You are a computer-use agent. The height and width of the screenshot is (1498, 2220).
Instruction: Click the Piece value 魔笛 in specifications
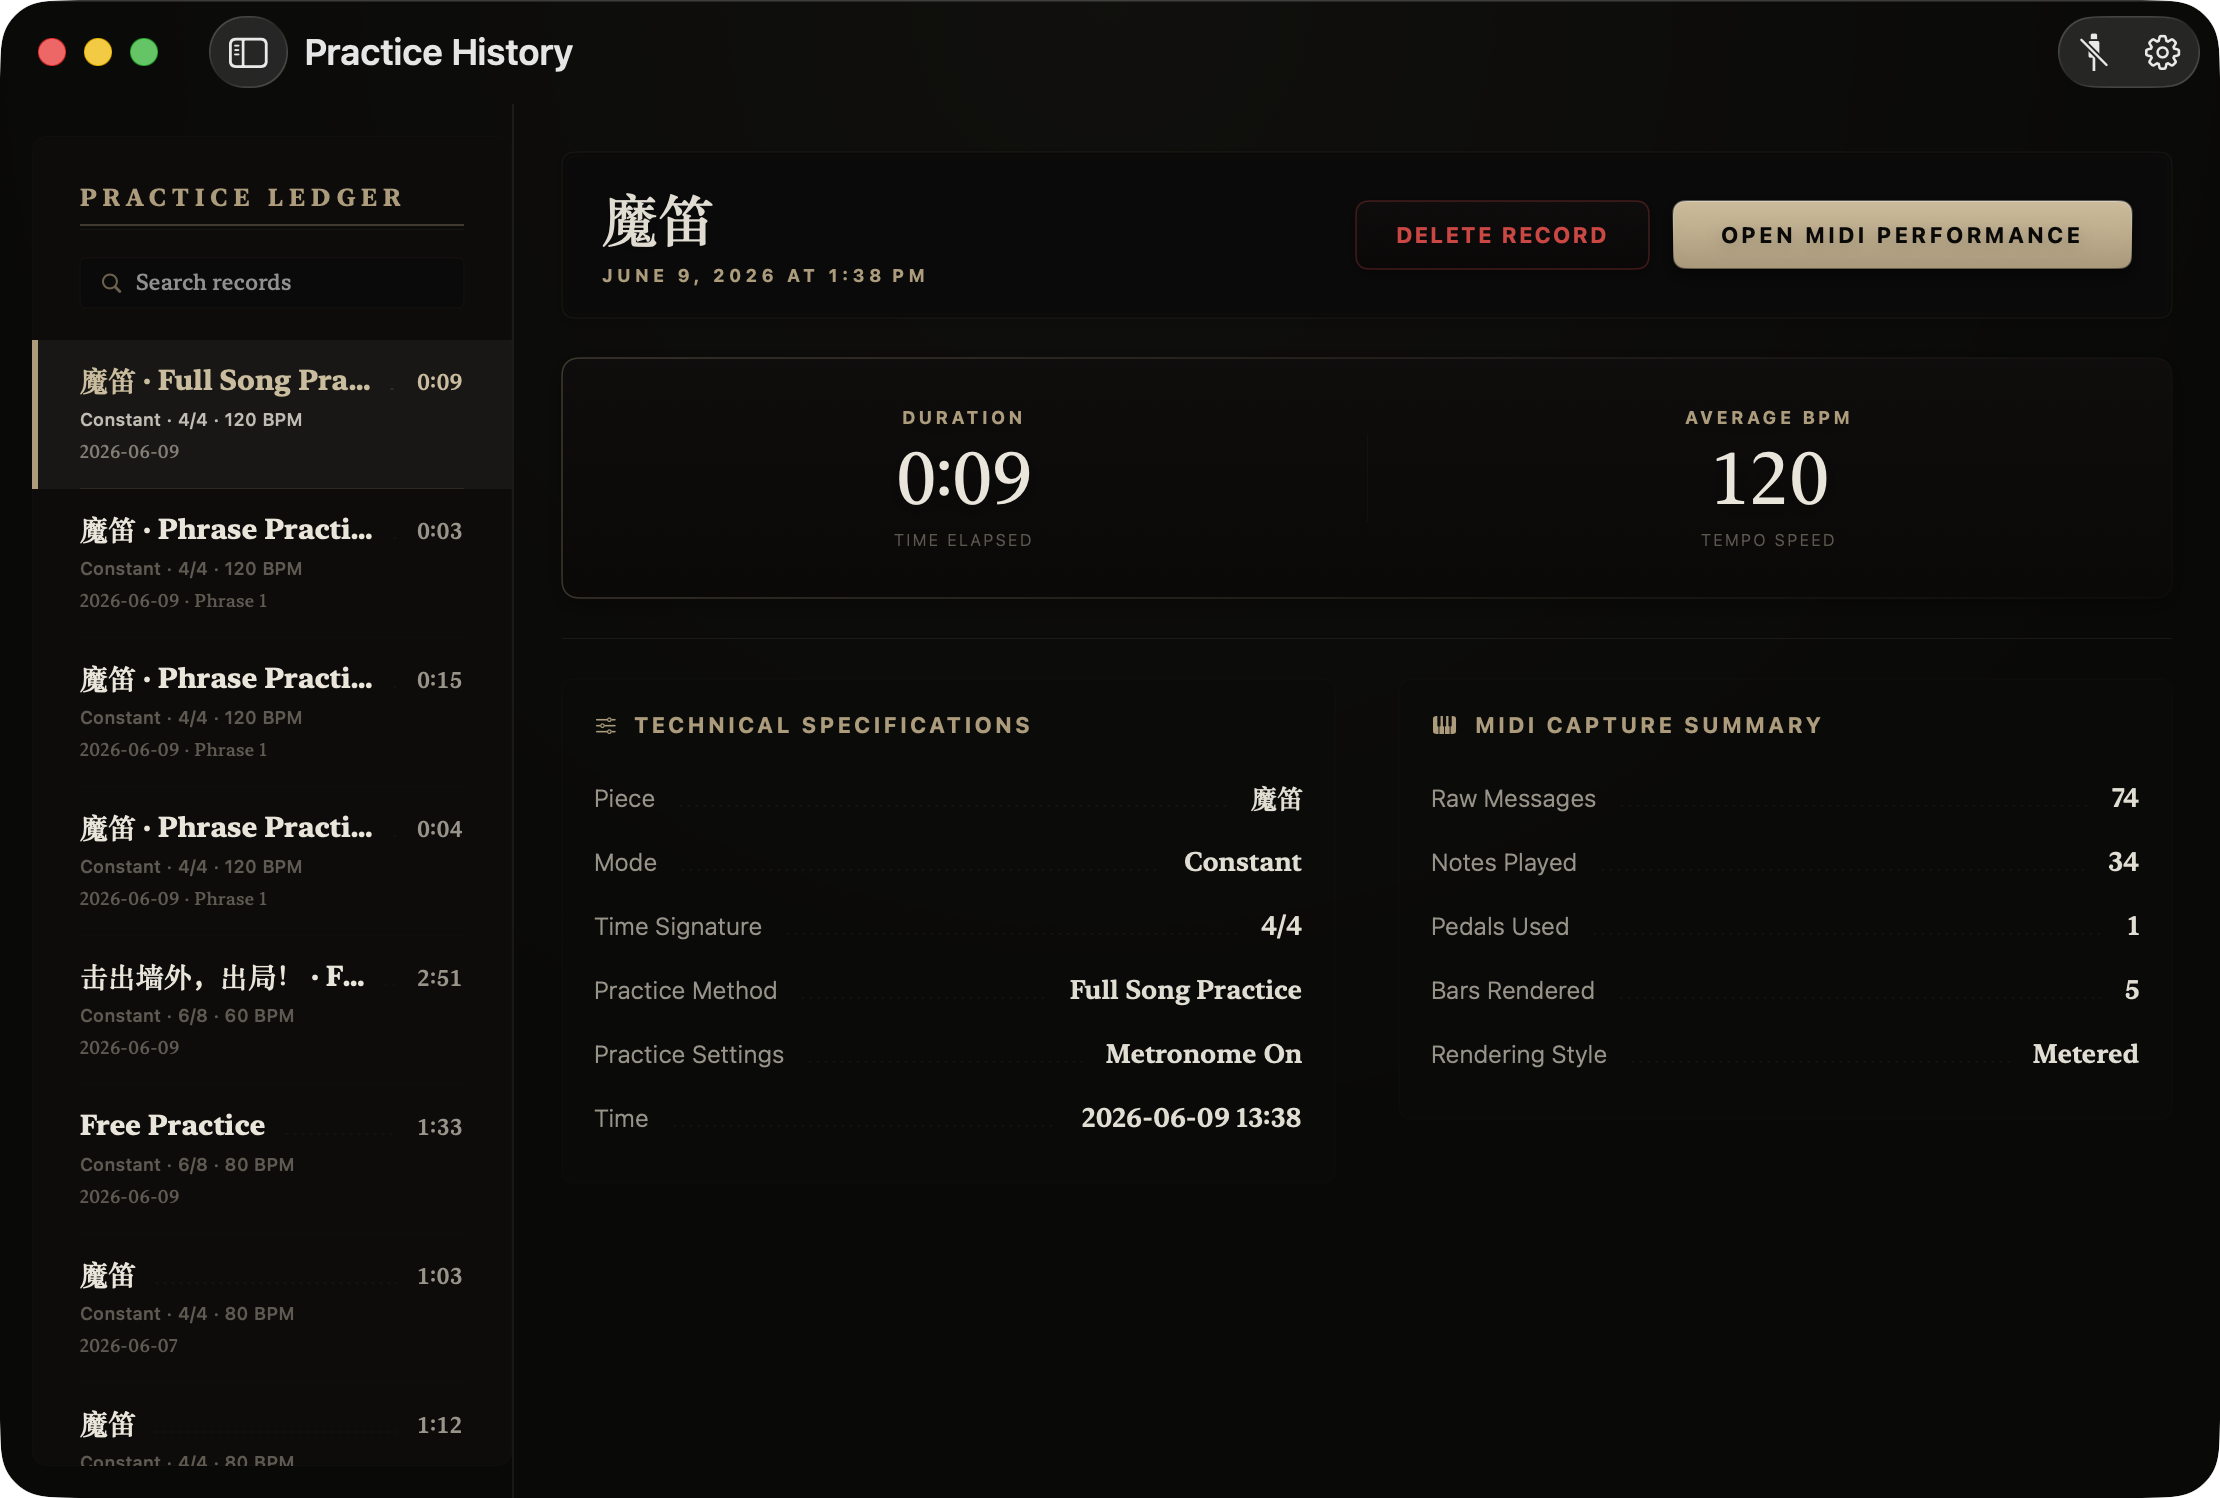[1276, 799]
